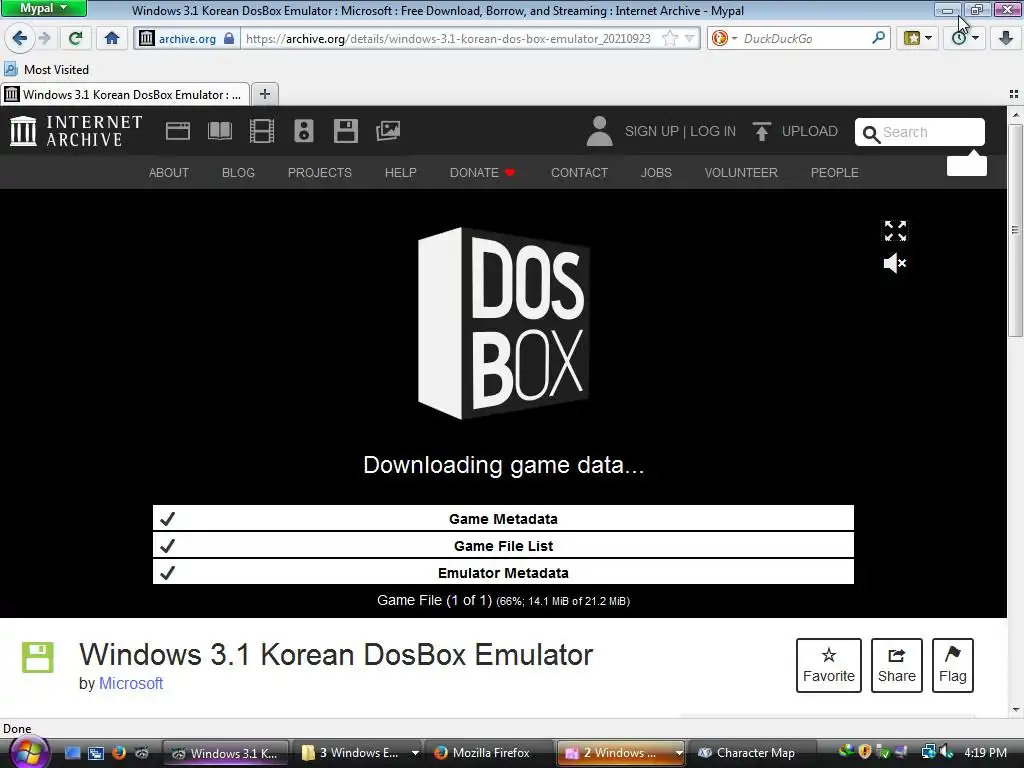This screenshot has width=1024, height=768.
Task: Open the downloads arrow button
Action: (x=1006, y=39)
